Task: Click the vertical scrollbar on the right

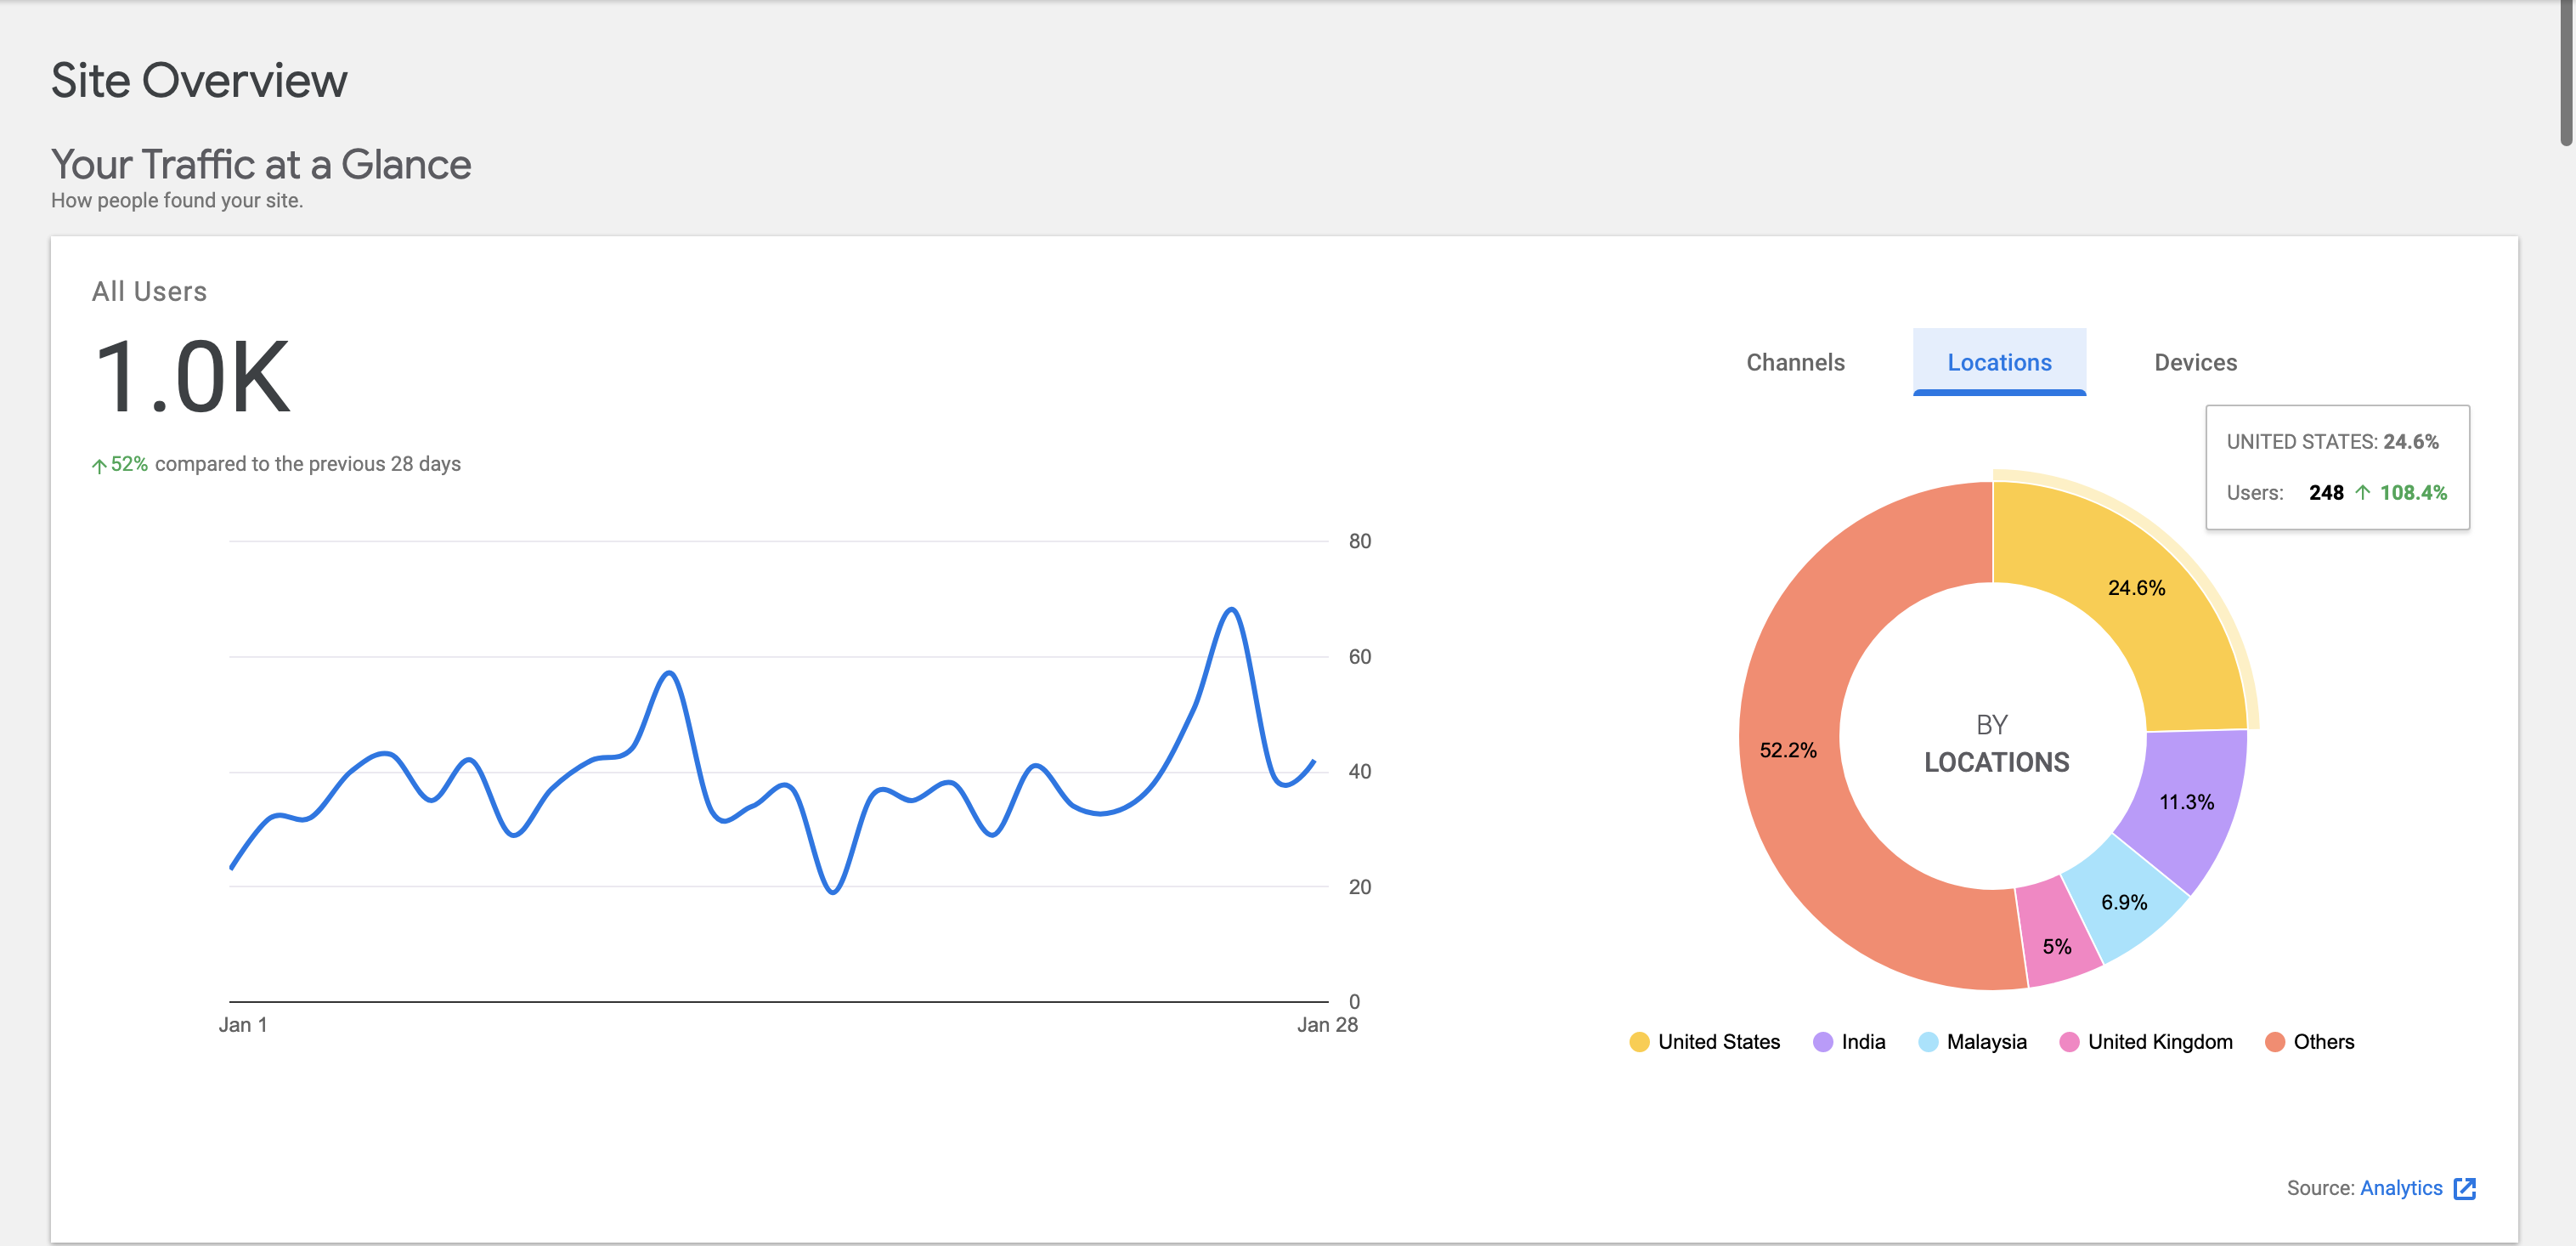Action: click(2567, 70)
